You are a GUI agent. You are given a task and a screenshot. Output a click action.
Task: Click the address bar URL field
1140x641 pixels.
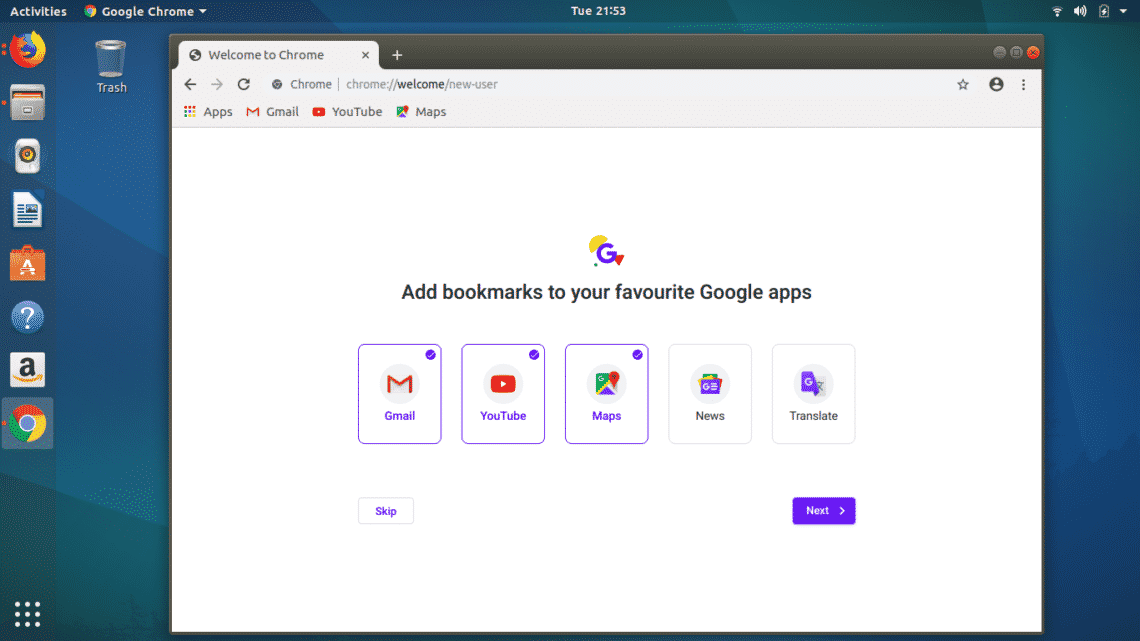coord(600,85)
